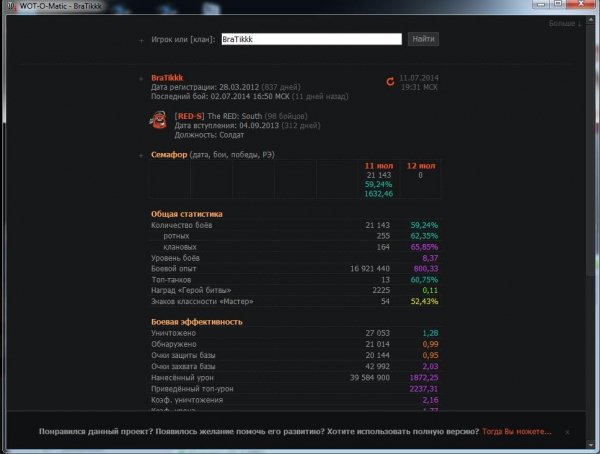The image size is (600, 454).
Task: Click the Боевой опыт value 16 921 440
Action: pyautogui.click(x=370, y=269)
